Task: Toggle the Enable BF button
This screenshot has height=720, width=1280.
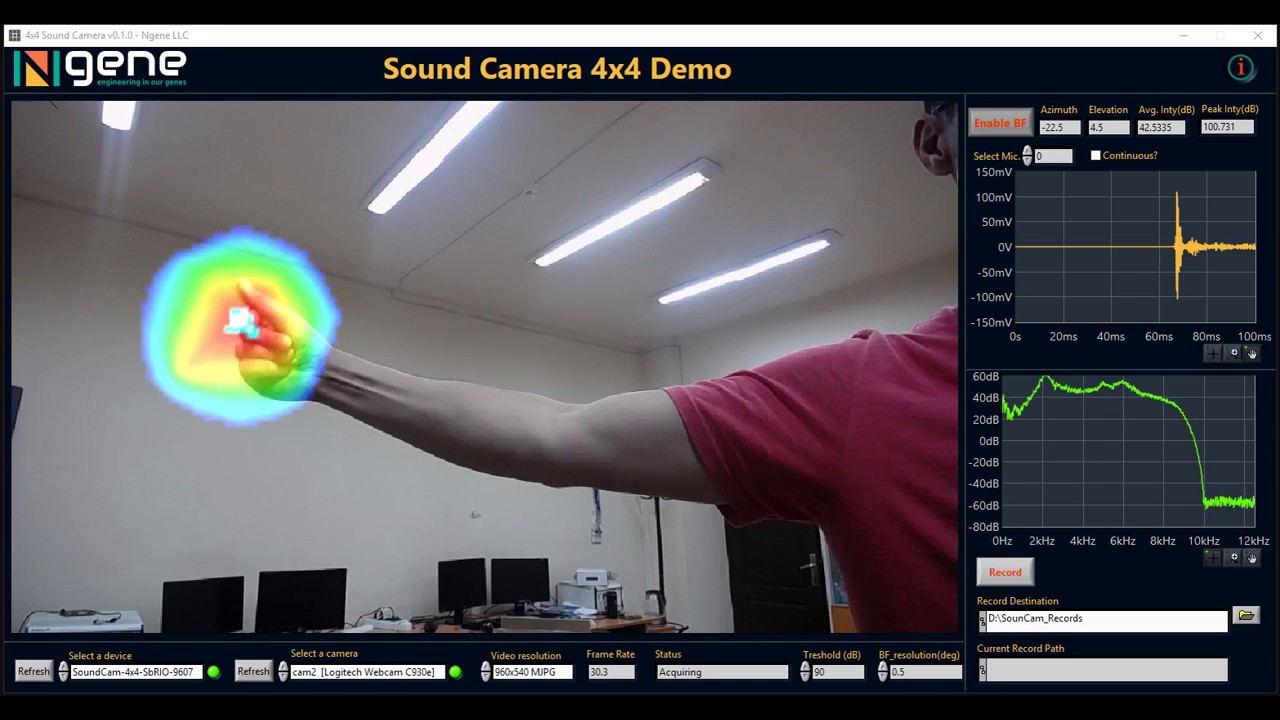Action: coord(1000,123)
